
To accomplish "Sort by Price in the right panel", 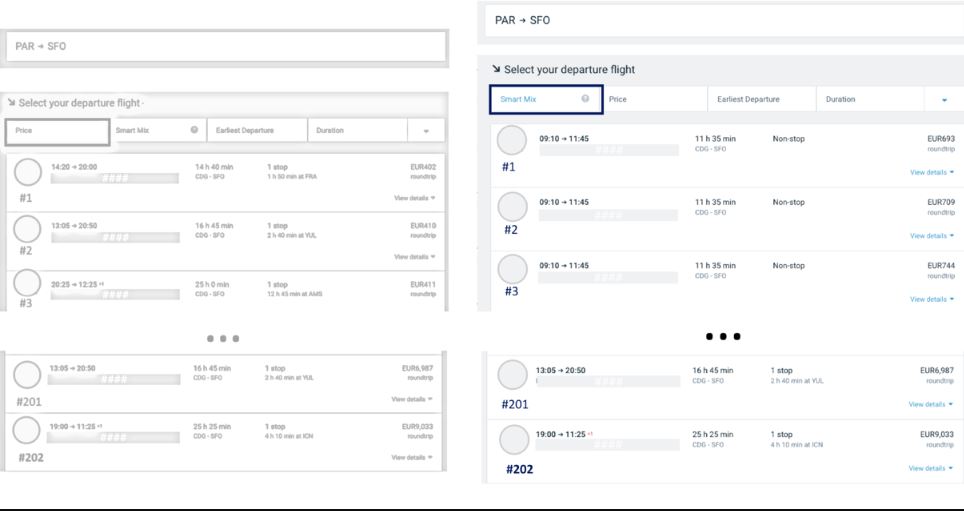I will point(655,99).
